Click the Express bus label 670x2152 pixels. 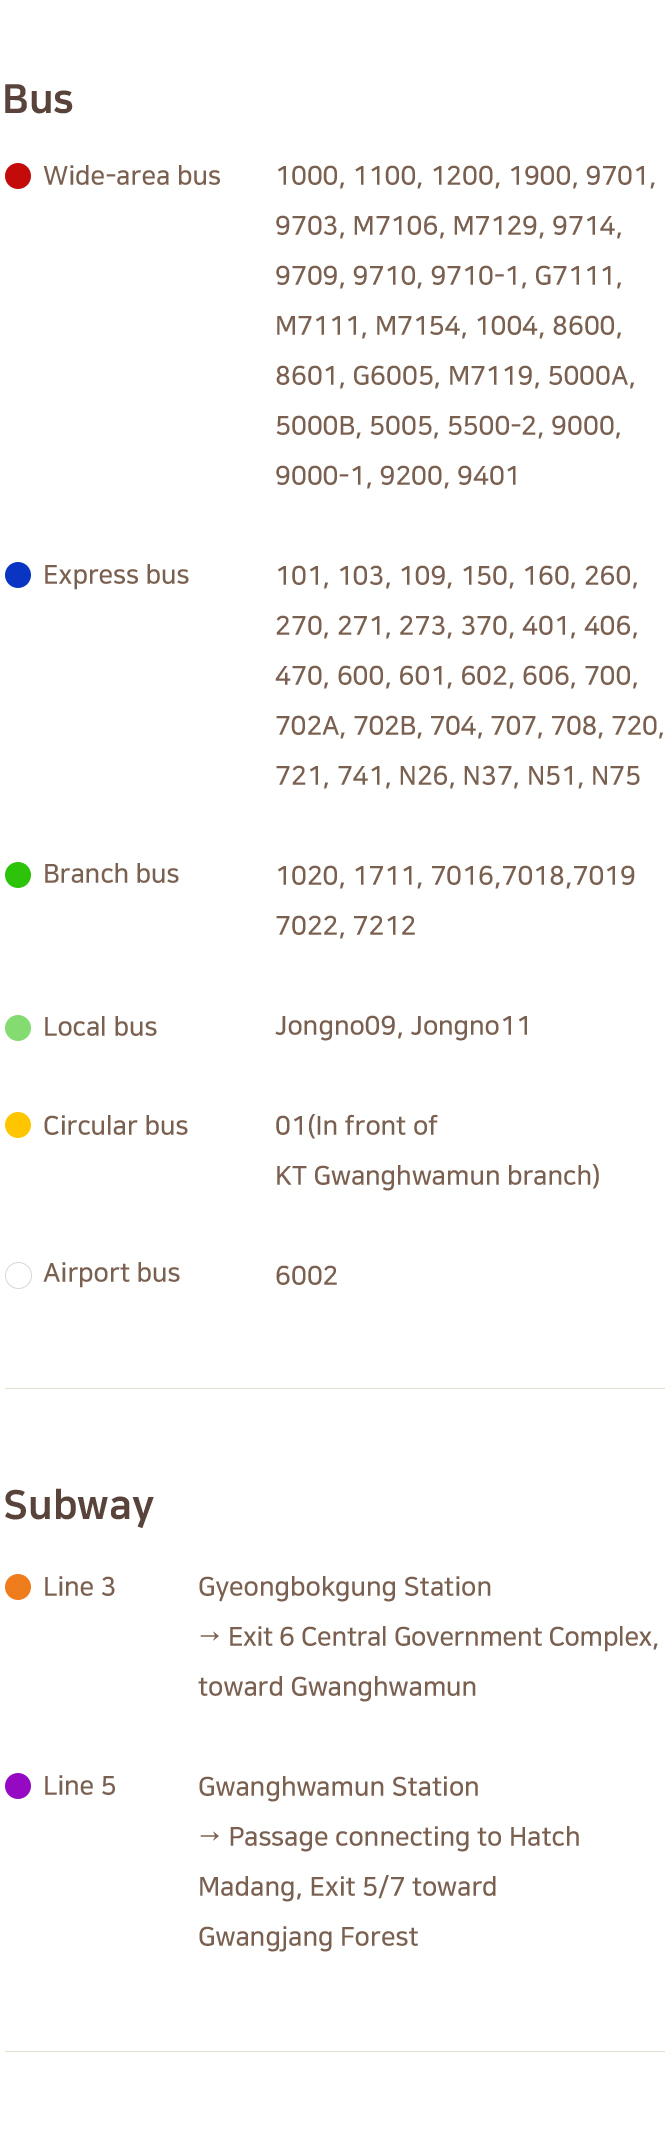click(x=116, y=575)
